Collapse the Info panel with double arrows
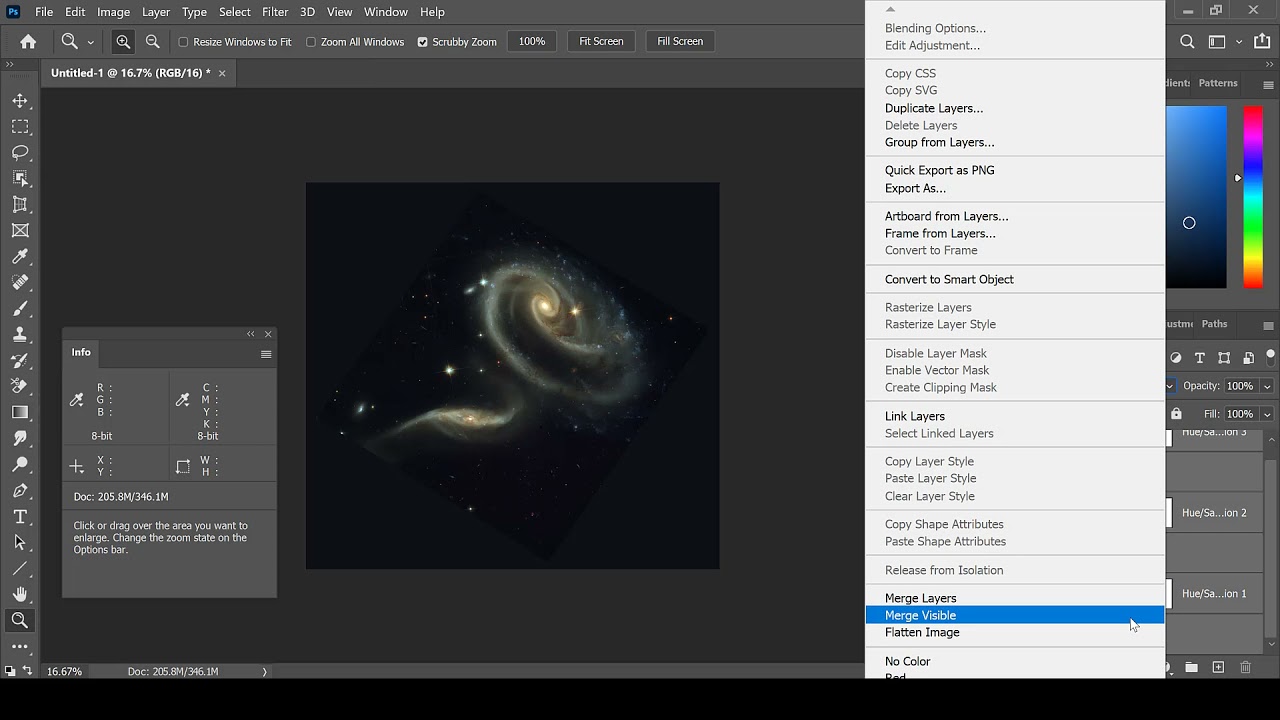The image size is (1280, 720). (x=251, y=334)
